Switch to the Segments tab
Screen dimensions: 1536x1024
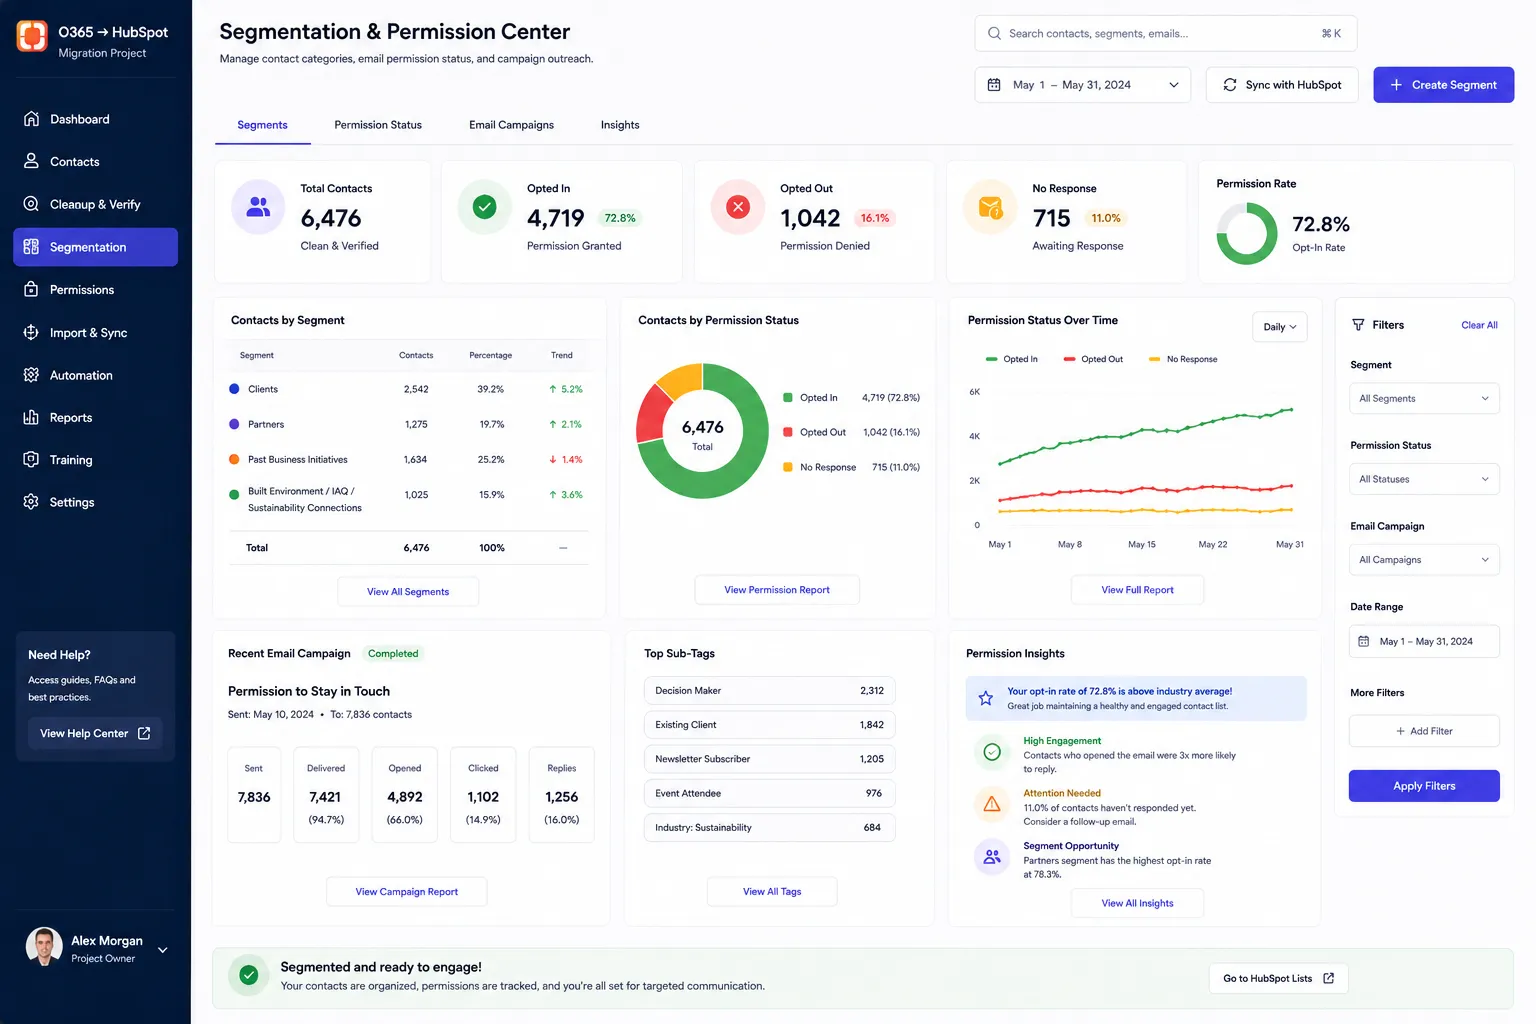262,125
